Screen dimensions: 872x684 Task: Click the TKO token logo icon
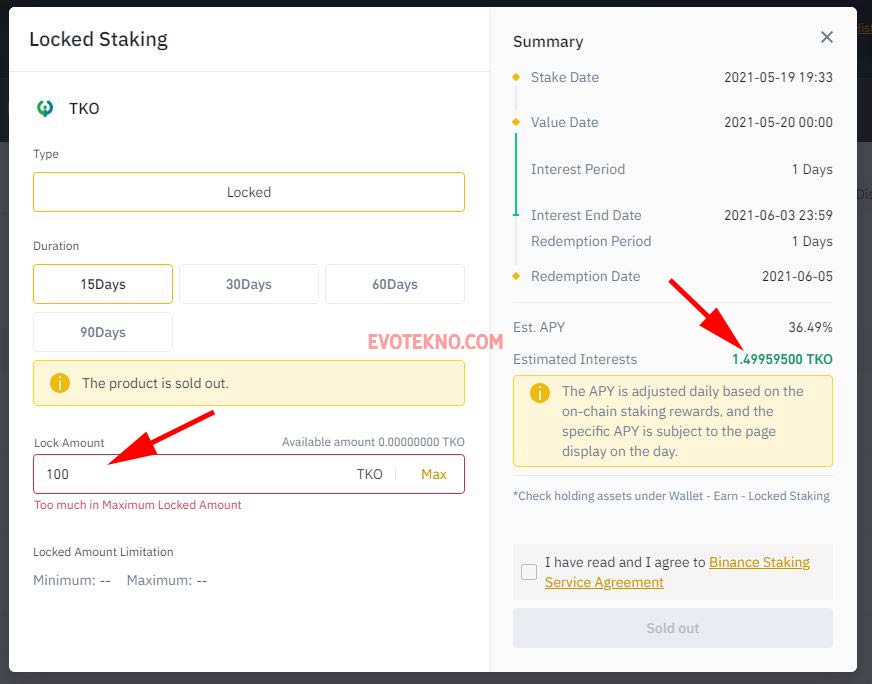pyautogui.click(x=45, y=108)
